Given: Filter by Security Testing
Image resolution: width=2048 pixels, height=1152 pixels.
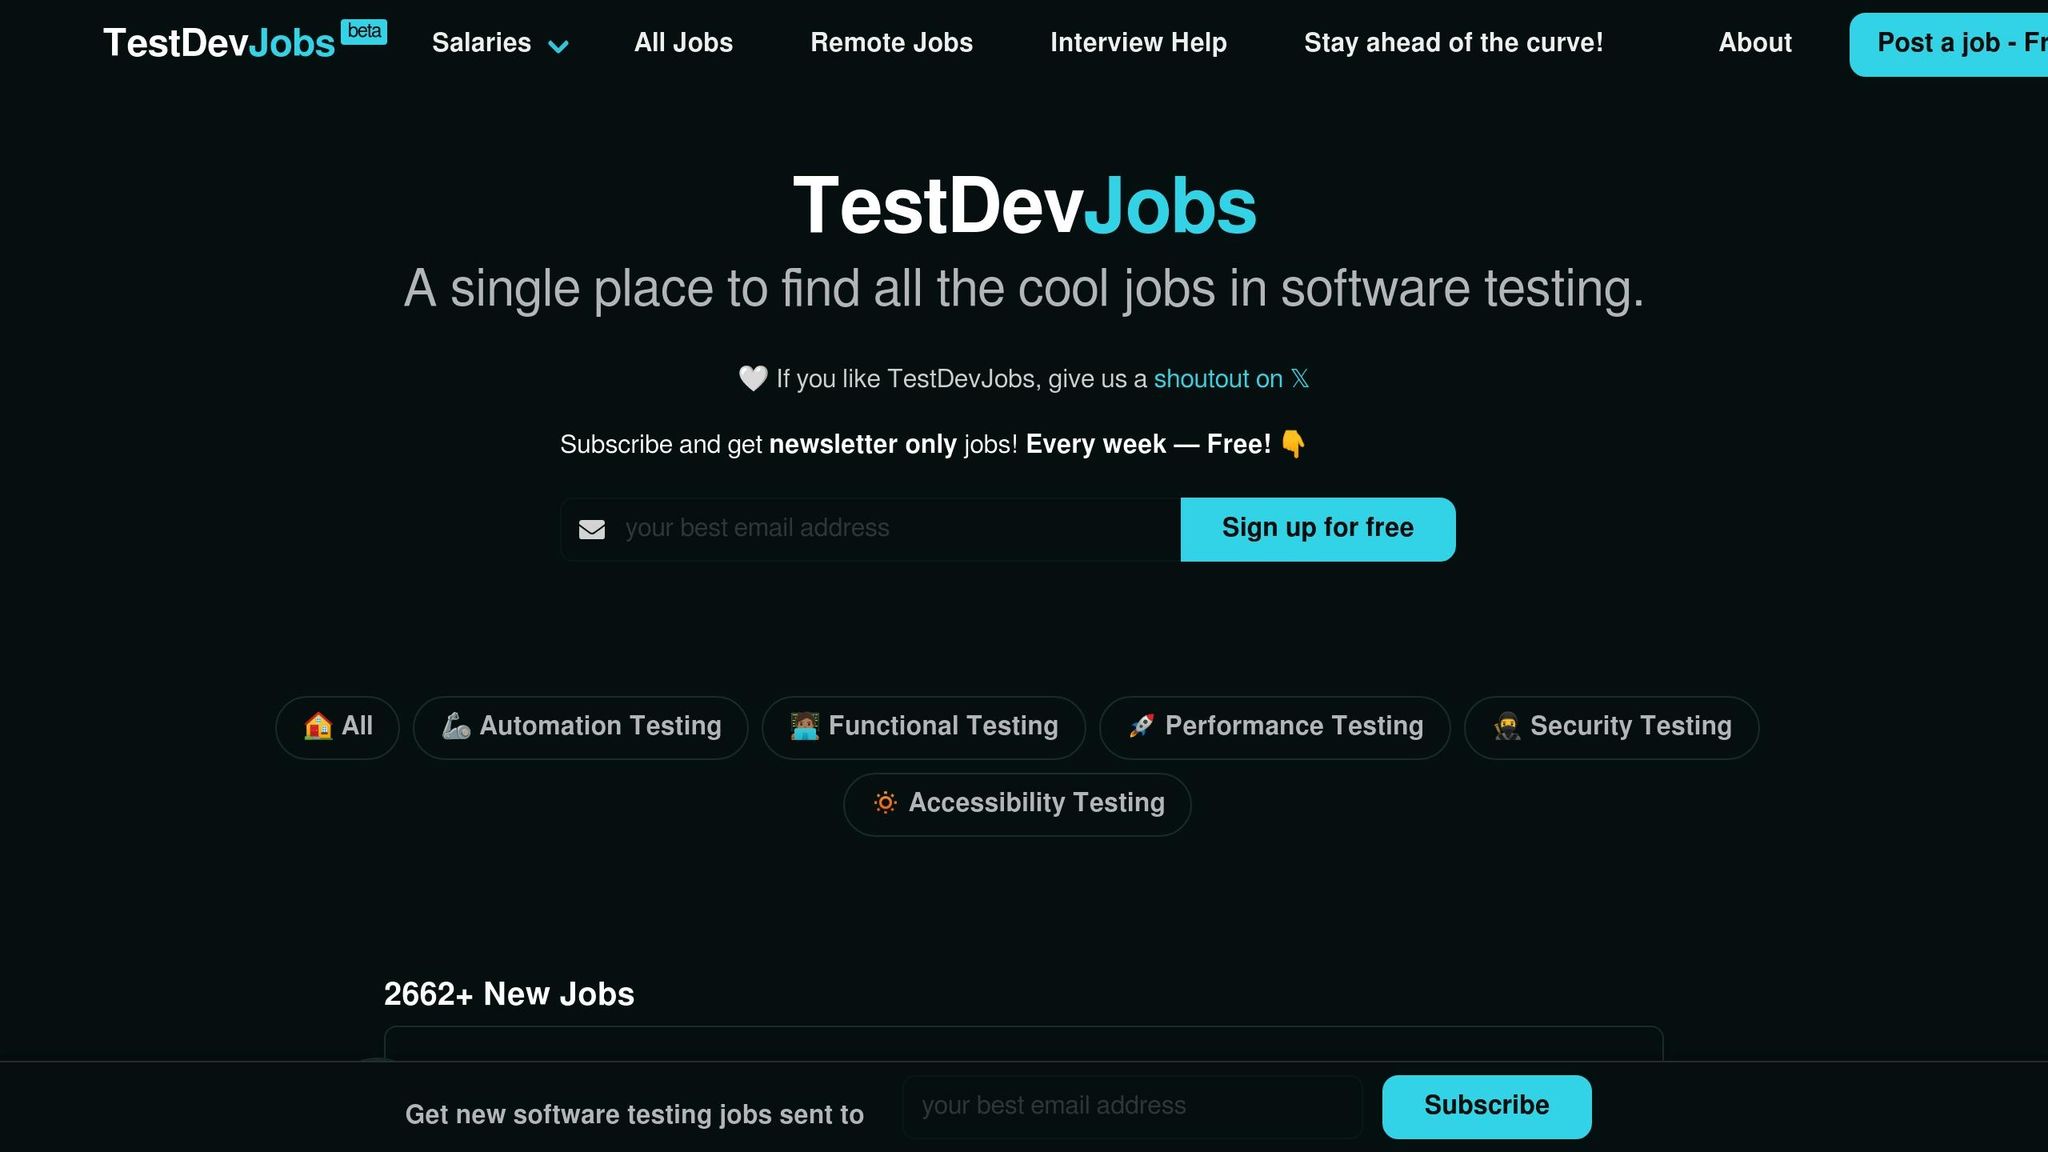Looking at the screenshot, I should [1611, 727].
